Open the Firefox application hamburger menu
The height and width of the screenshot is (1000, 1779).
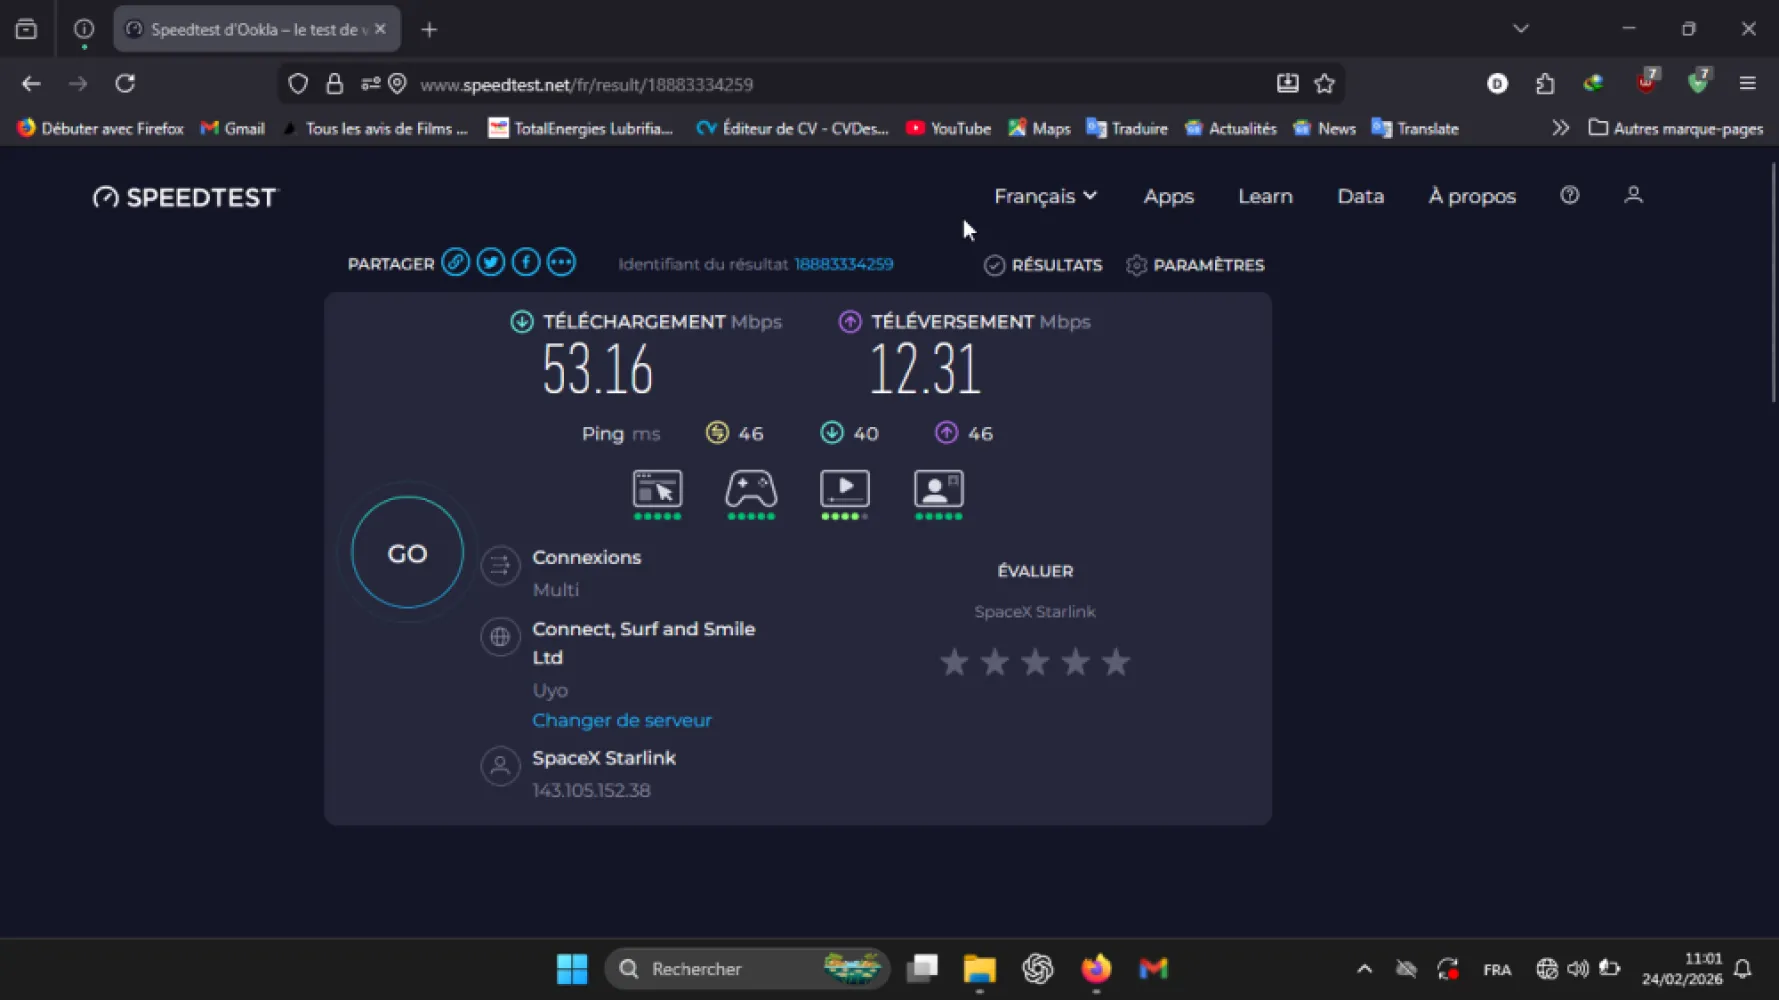tap(1748, 84)
